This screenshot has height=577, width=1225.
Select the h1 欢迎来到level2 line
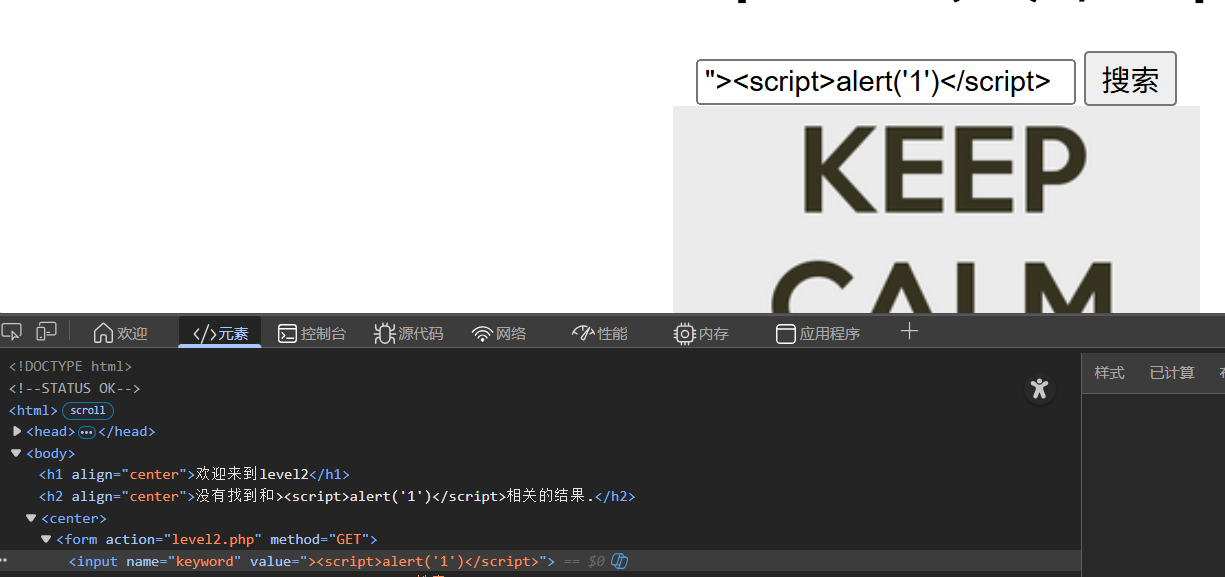pos(194,475)
